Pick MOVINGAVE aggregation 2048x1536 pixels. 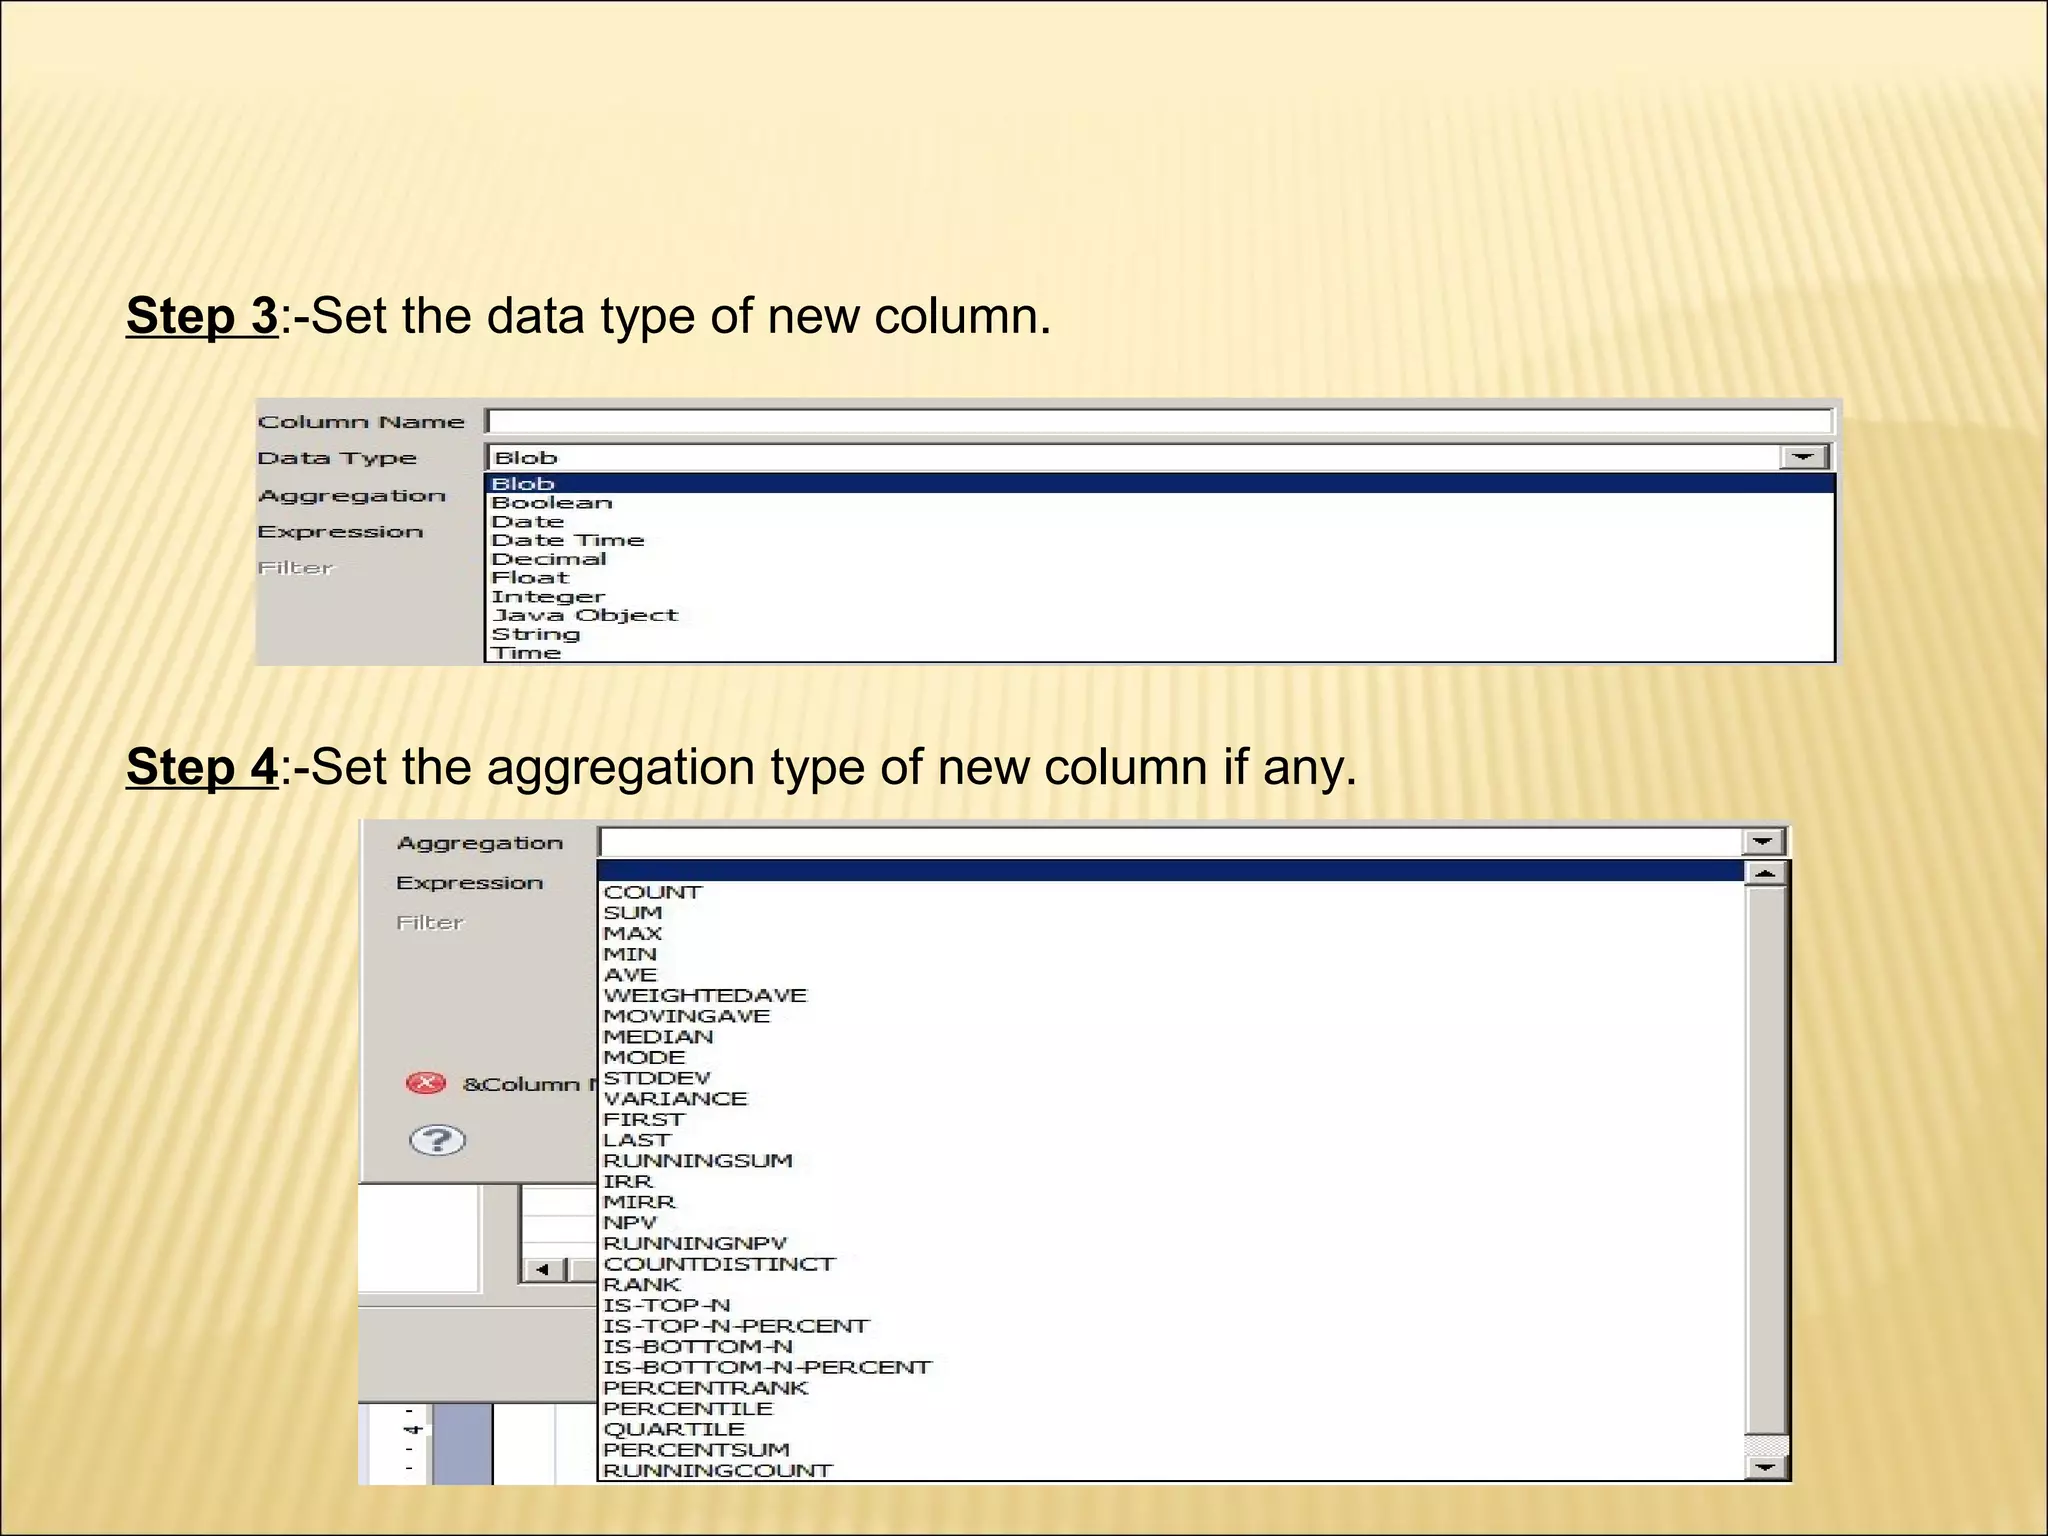point(1171,1016)
